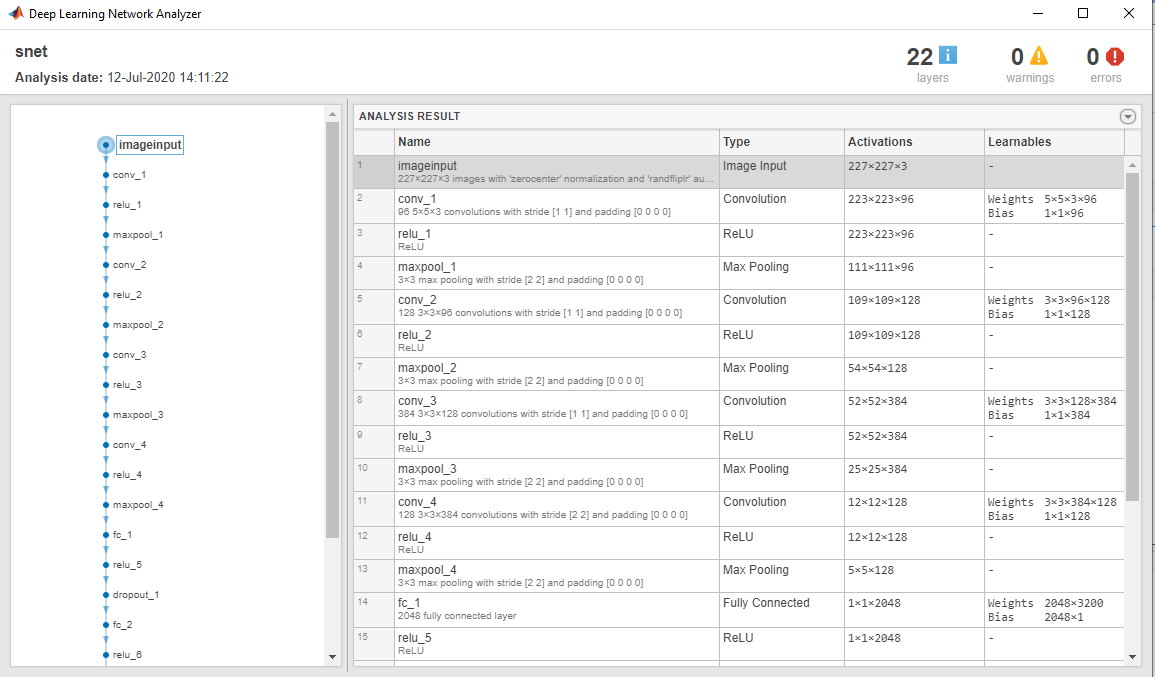
Task: Click the yellow warnings triangle icon
Action: 1039,55
